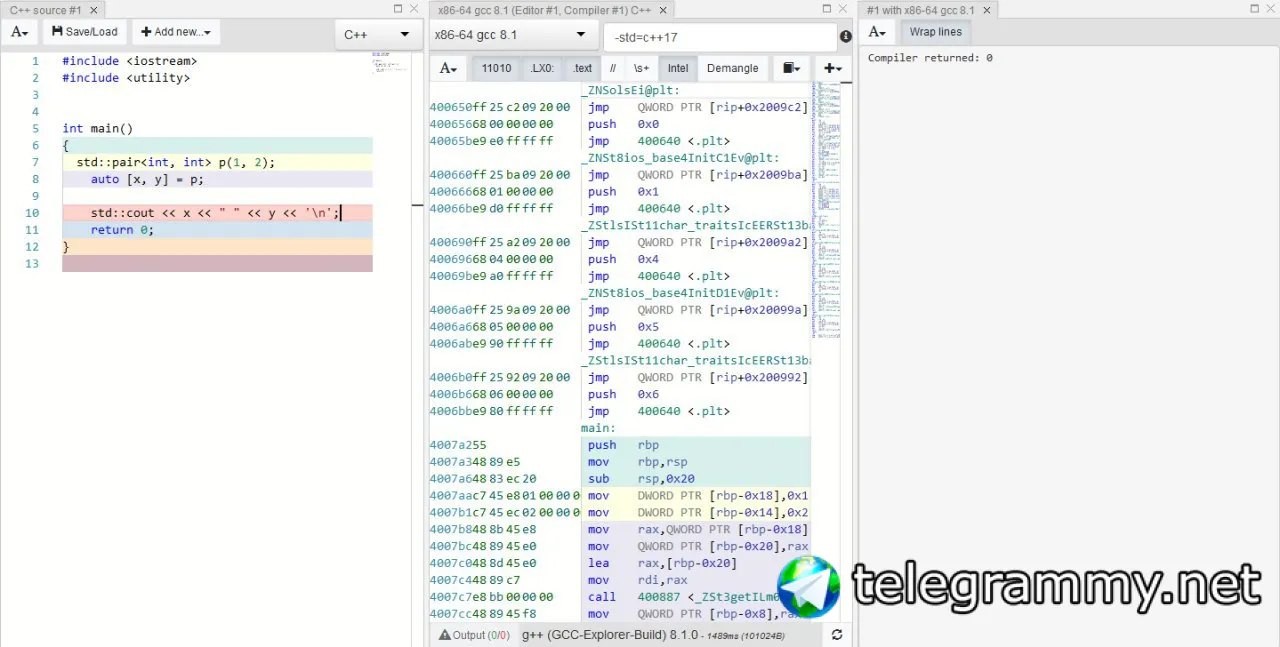The width and height of the screenshot is (1280, 647).
Task: Toggle the Demangle identifiers option
Action: pos(733,68)
